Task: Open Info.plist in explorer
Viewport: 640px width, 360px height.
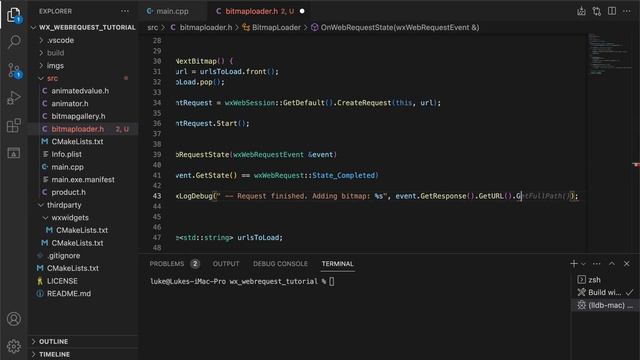Action: coord(83,154)
